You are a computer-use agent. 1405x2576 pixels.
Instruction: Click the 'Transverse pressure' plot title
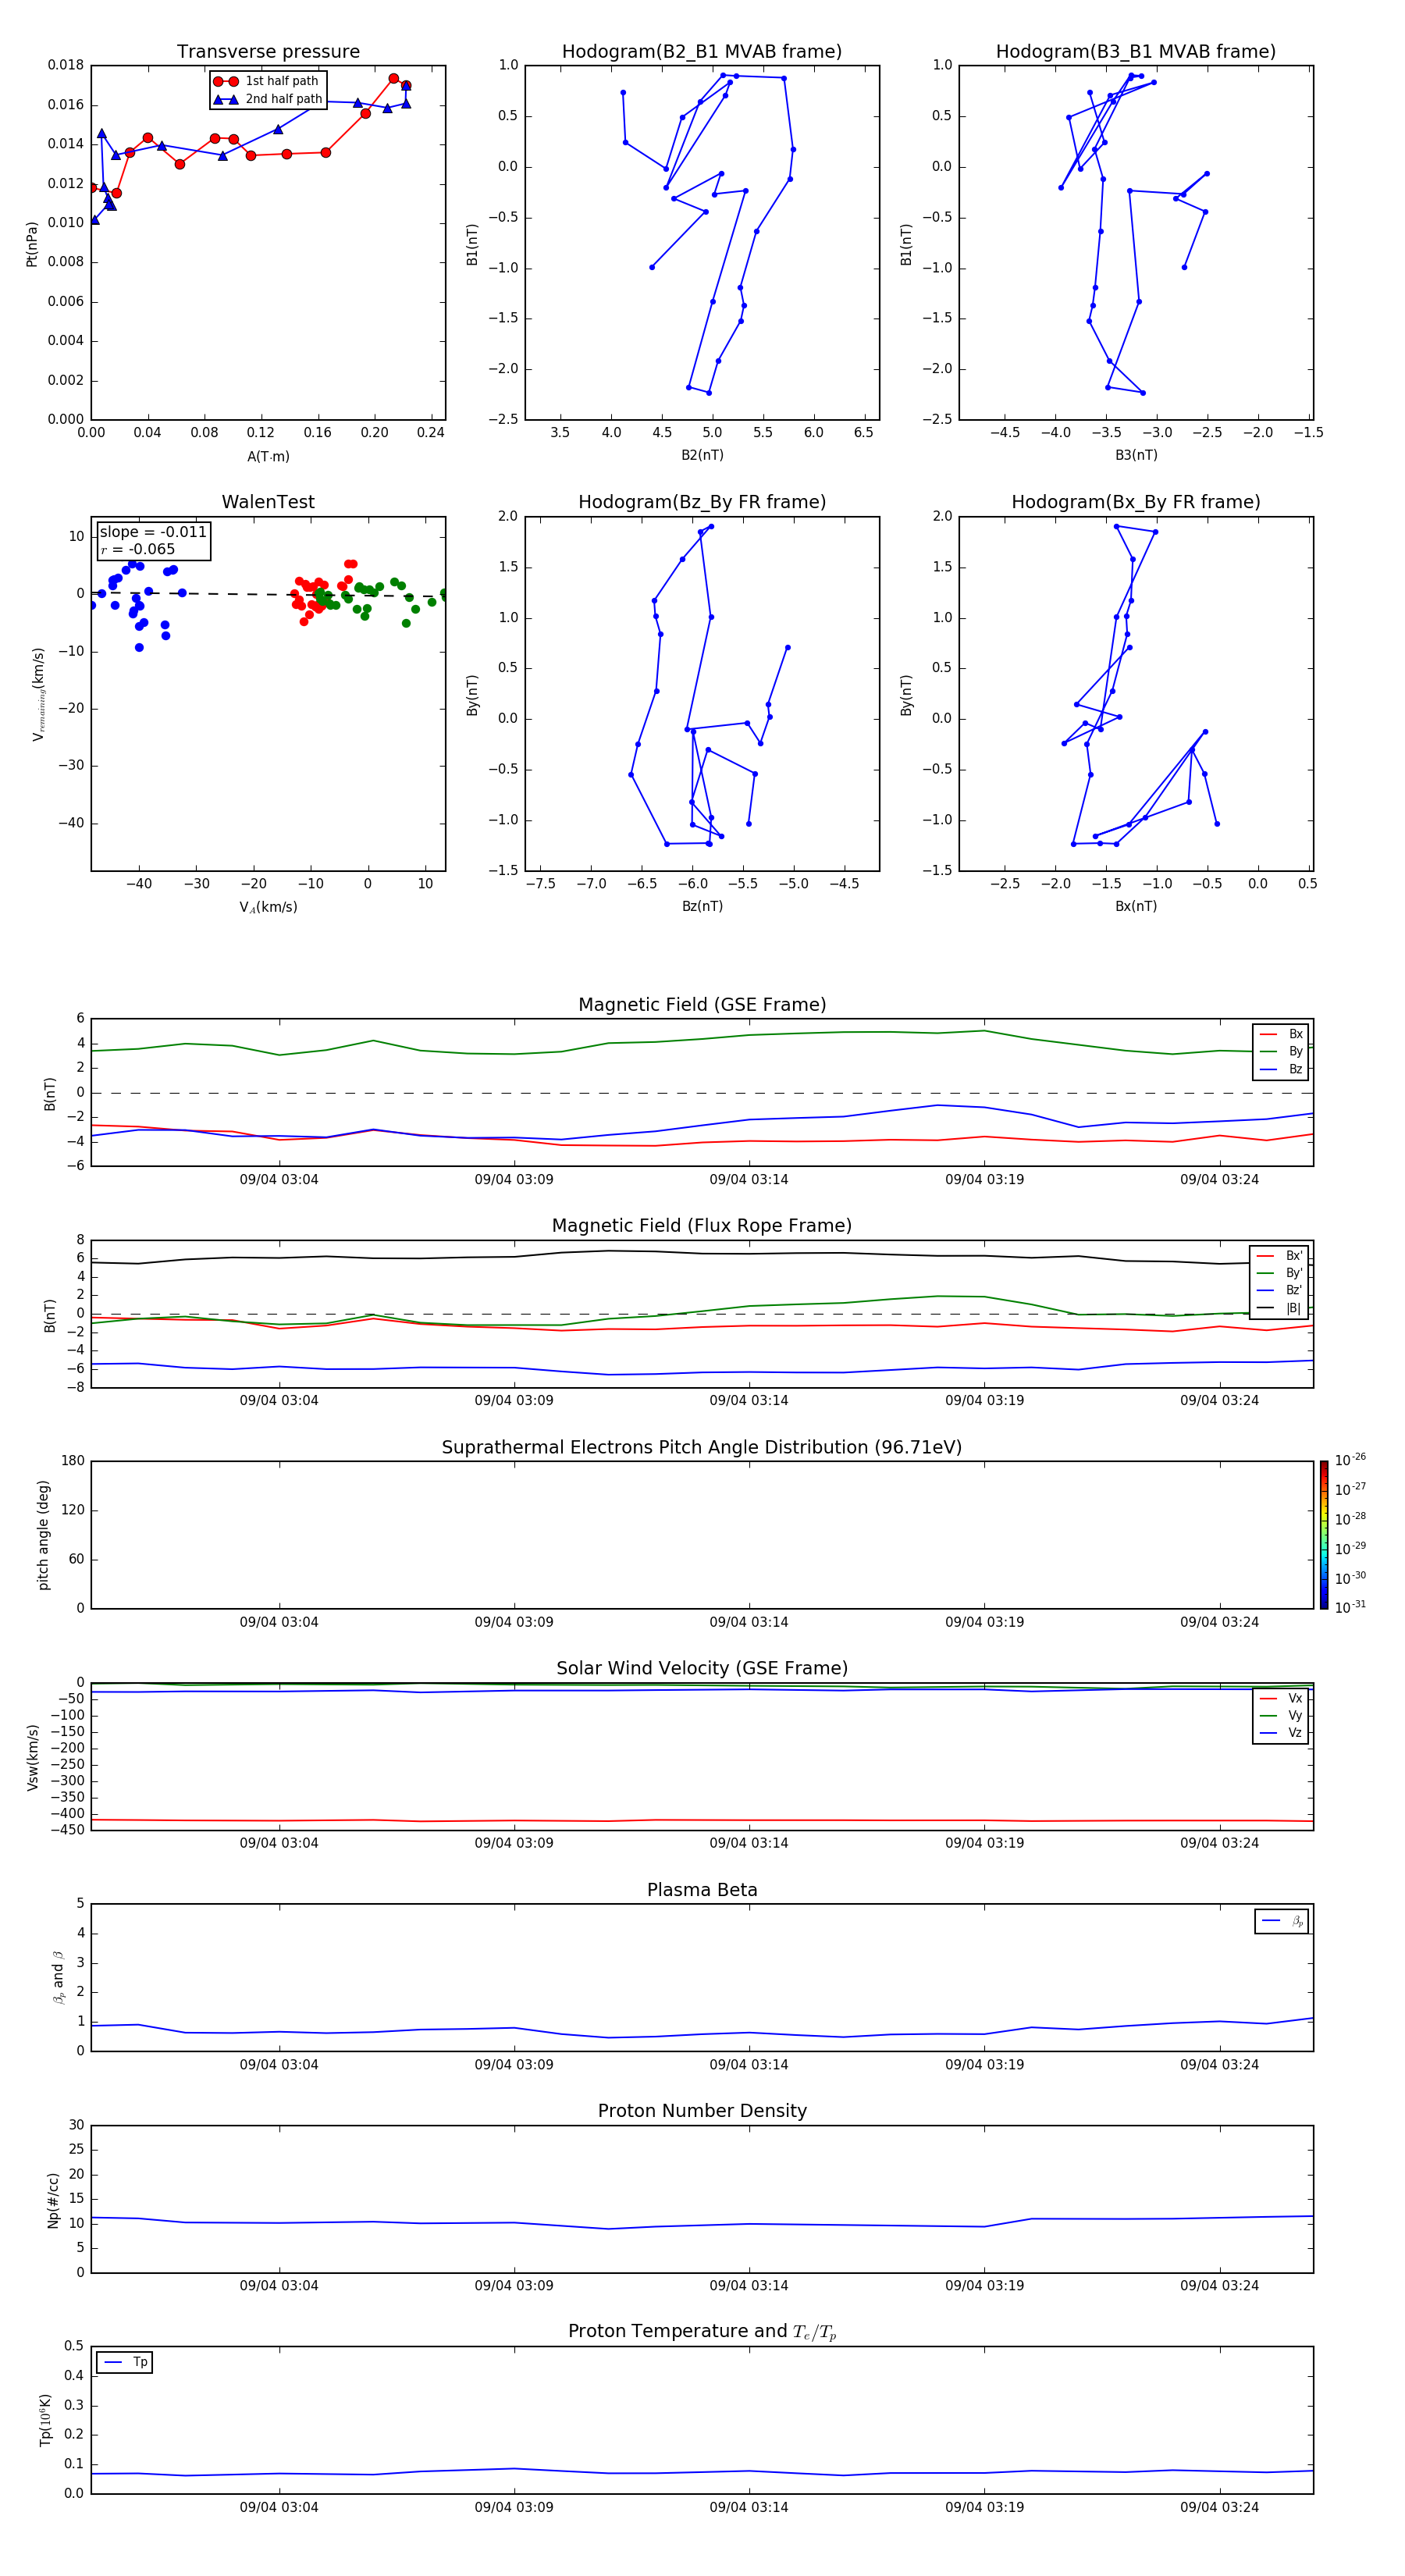(268, 52)
